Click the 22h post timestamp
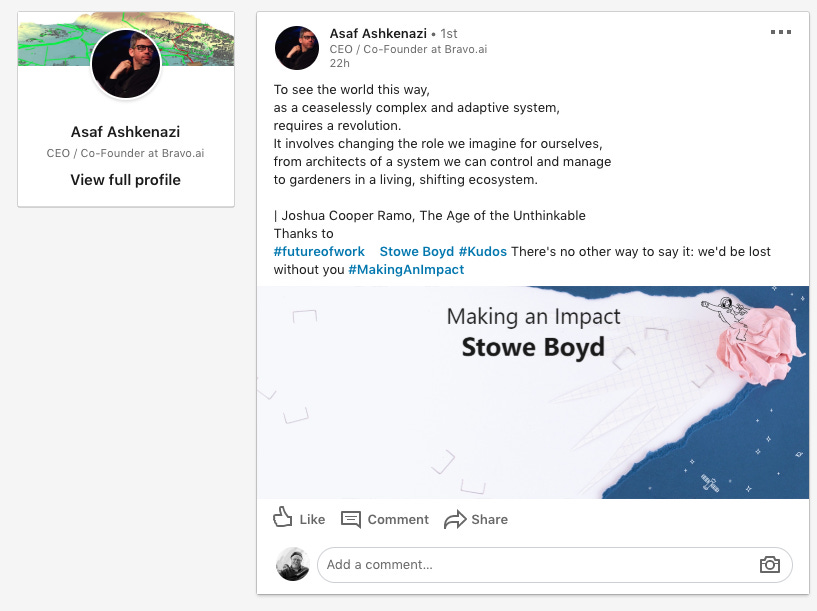The image size is (817, 611). point(340,63)
